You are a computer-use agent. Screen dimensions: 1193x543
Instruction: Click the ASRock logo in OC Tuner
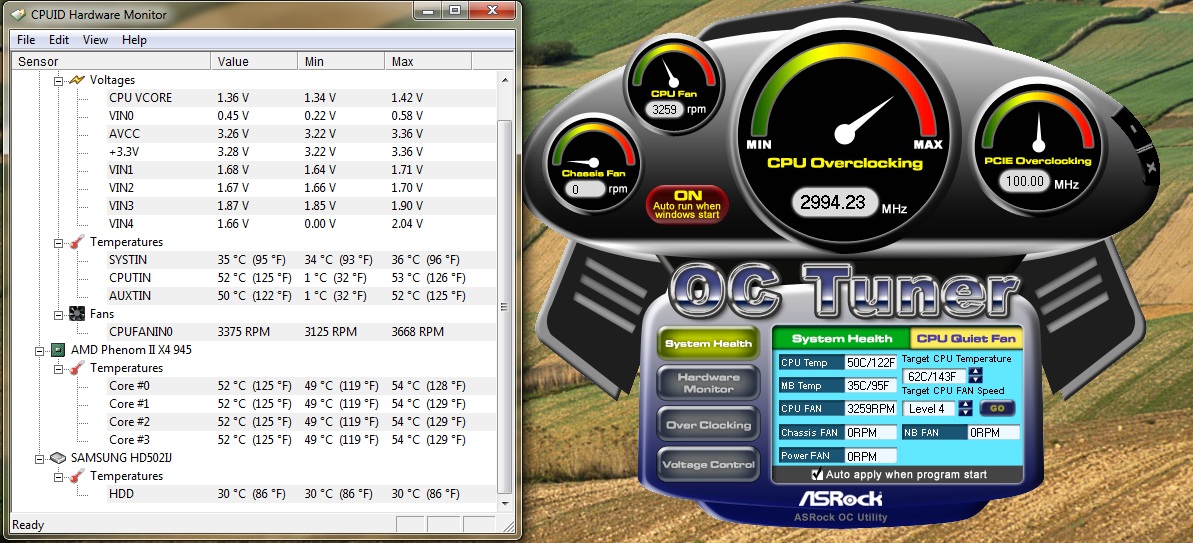coord(840,499)
